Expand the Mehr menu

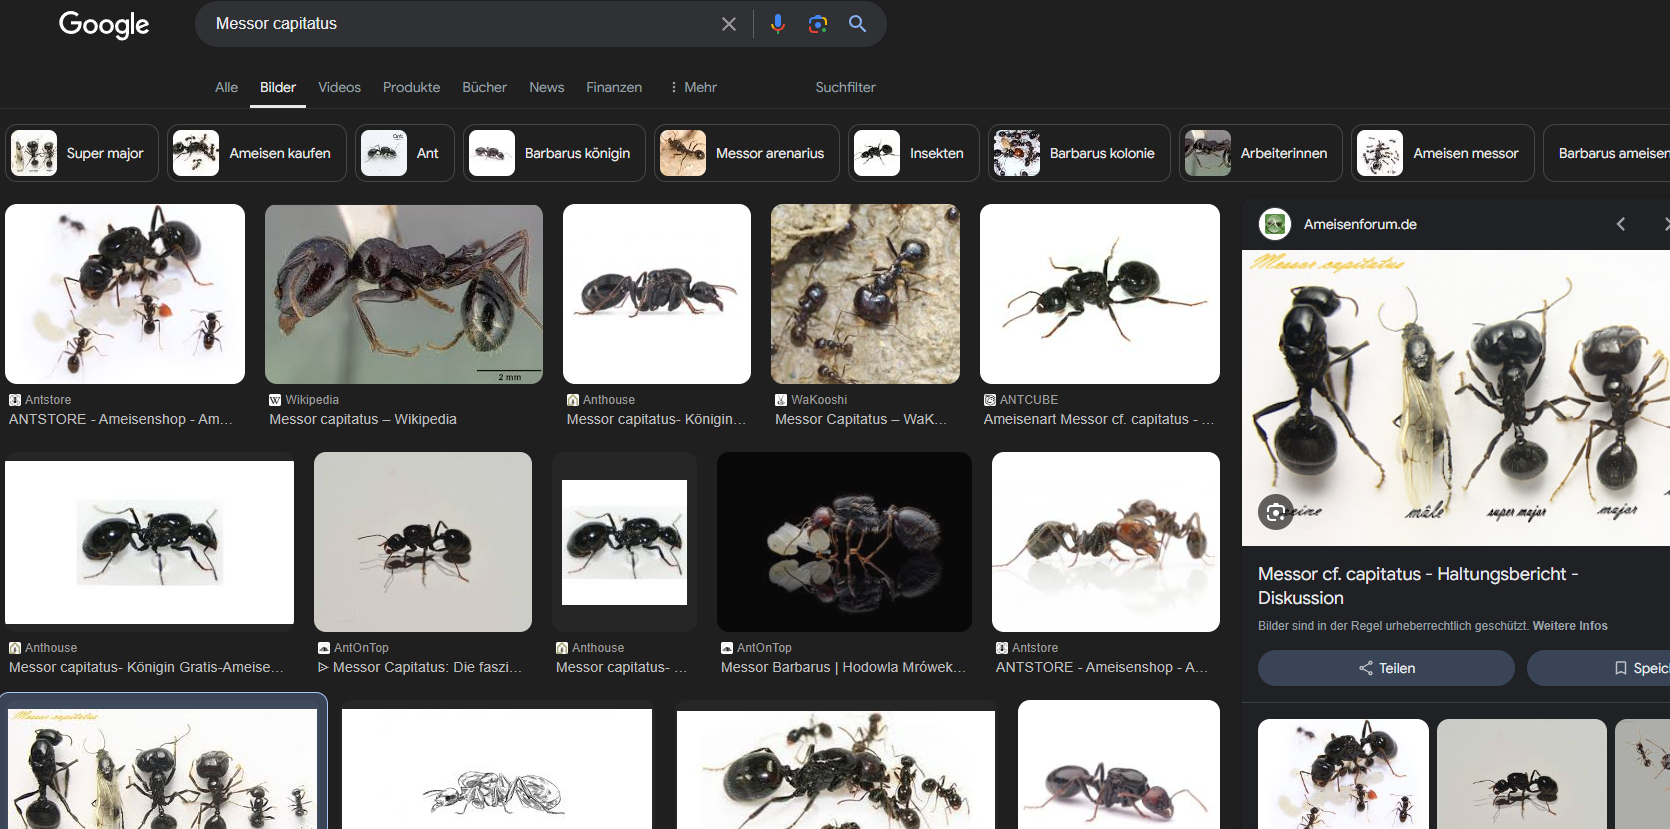pyautogui.click(x=693, y=87)
